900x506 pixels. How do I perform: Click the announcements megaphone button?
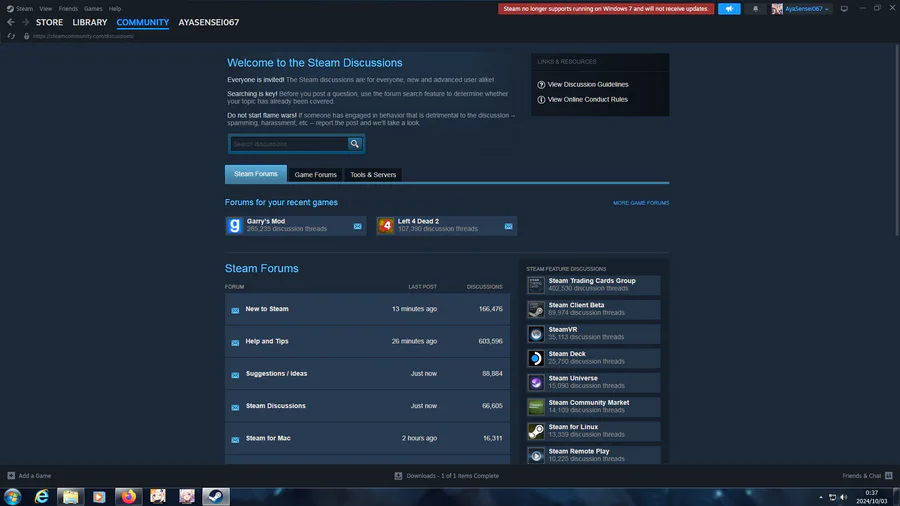click(729, 9)
